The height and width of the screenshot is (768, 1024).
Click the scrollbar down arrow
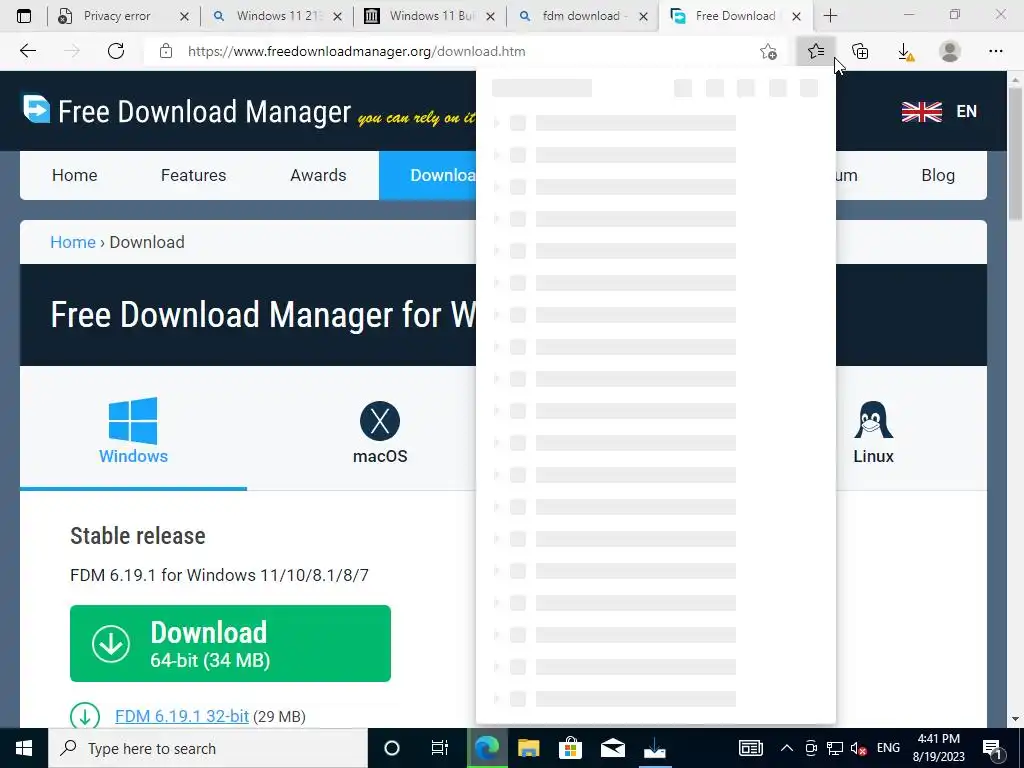coord(1015,719)
